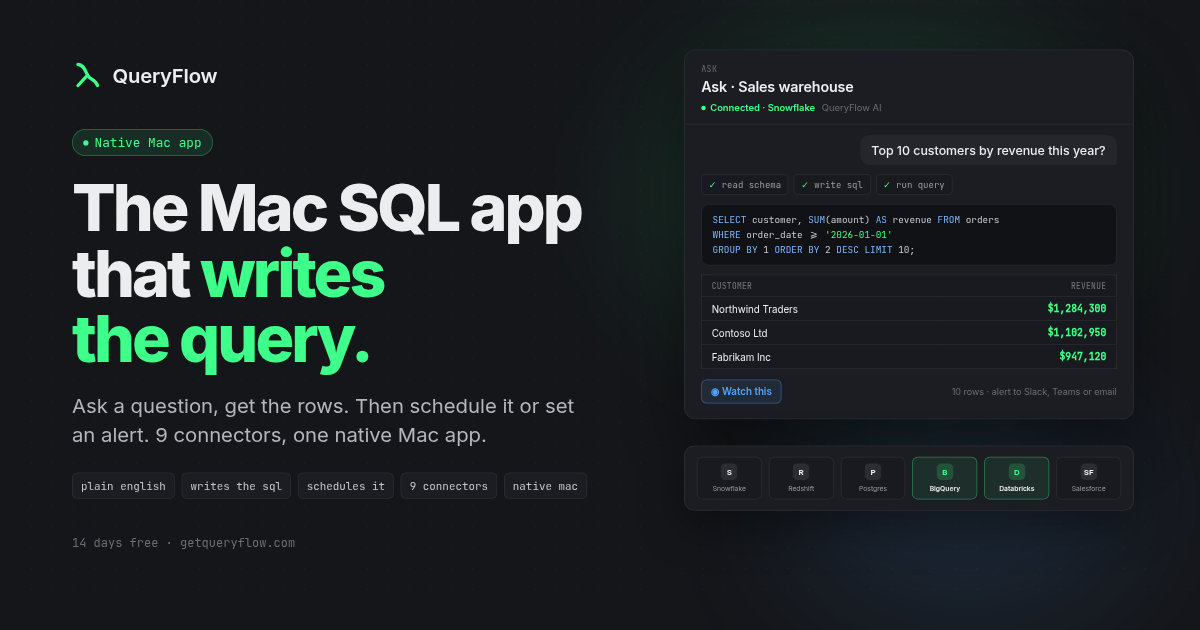Click the plain english tag
This screenshot has width=1200, height=630.
(x=123, y=486)
